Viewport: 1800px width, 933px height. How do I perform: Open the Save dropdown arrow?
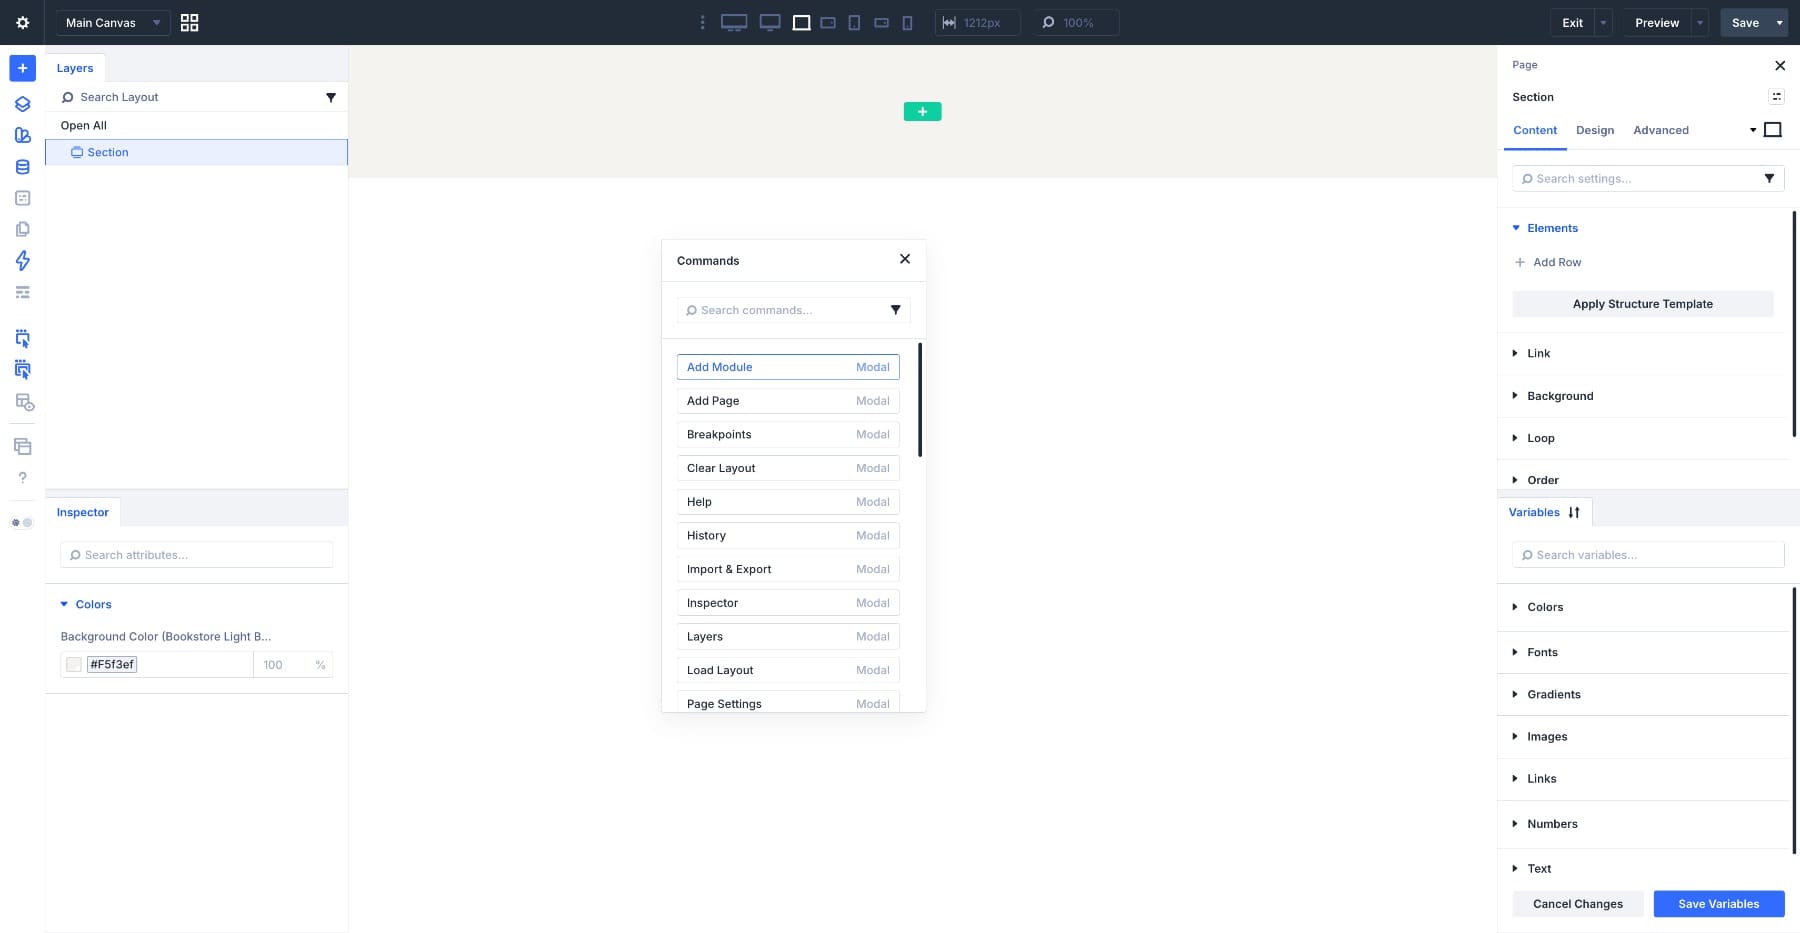1779,22
